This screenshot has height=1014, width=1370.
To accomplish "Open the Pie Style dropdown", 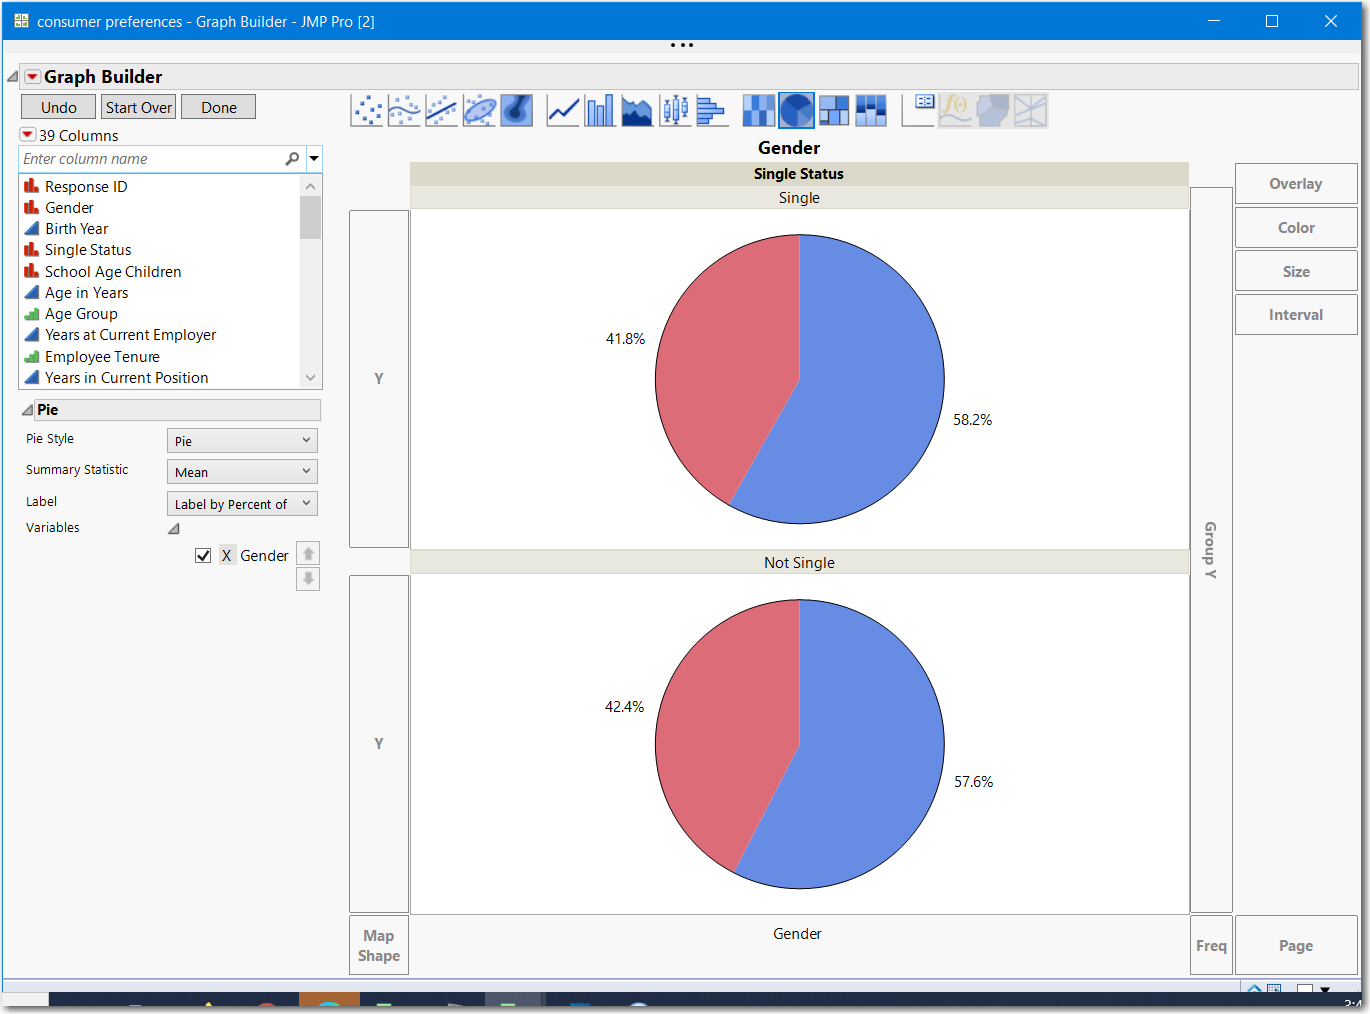I will click(x=241, y=440).
